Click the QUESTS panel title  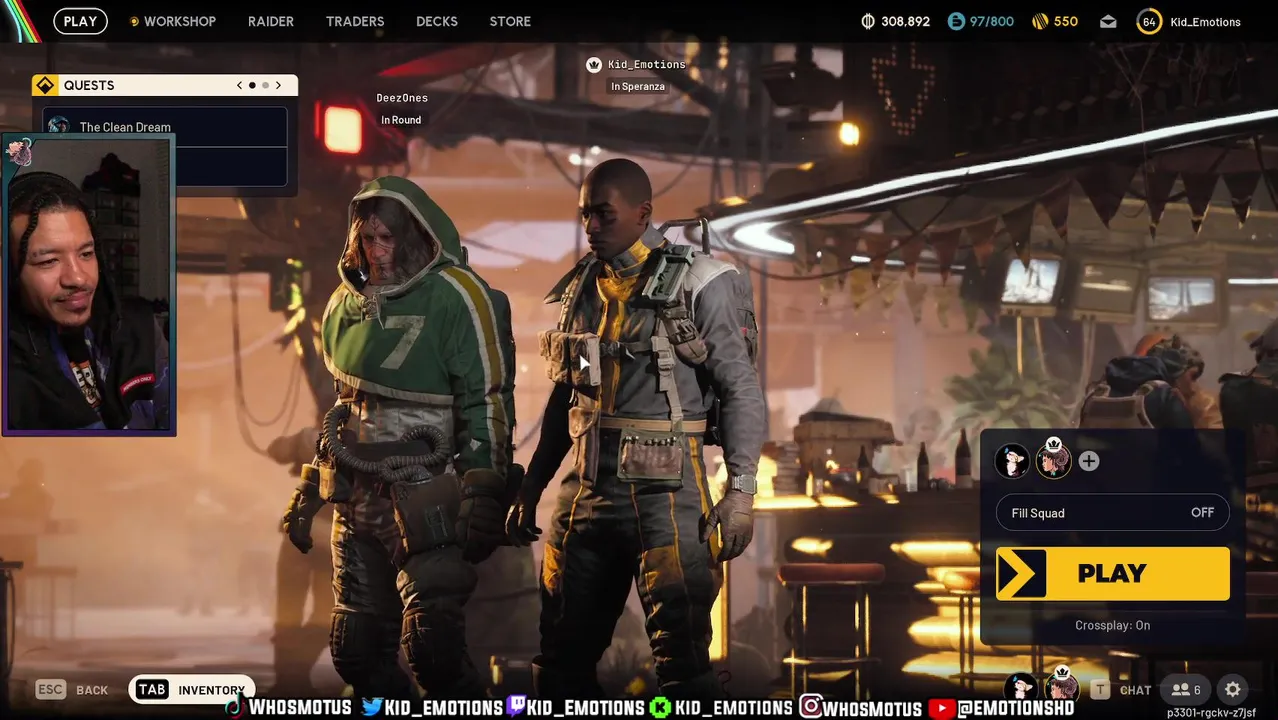tap(89, 85)
